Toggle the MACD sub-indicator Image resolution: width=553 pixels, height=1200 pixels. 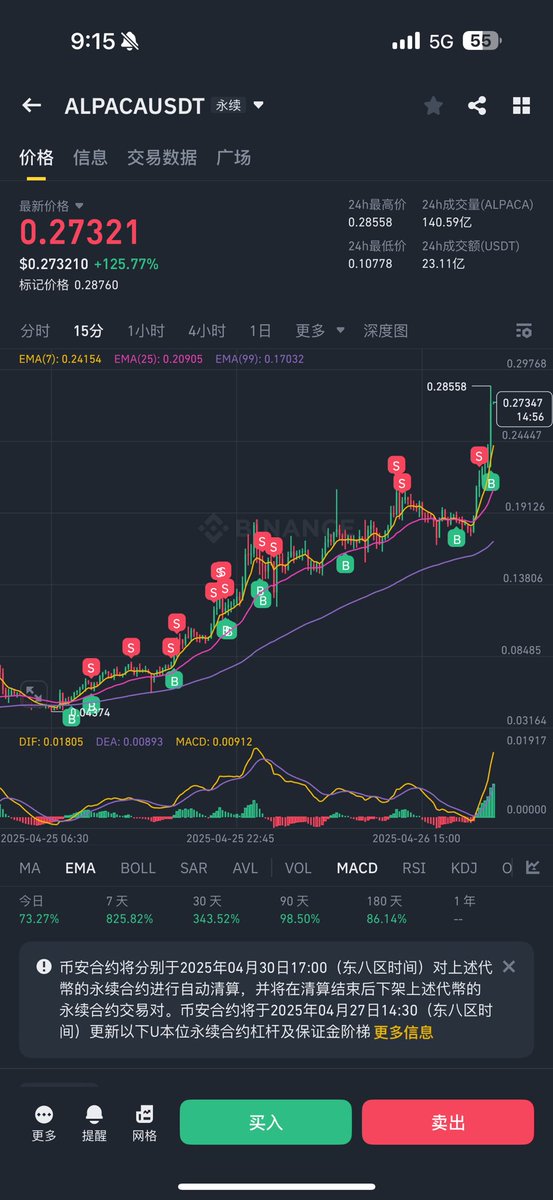click(x=357, y=868)
